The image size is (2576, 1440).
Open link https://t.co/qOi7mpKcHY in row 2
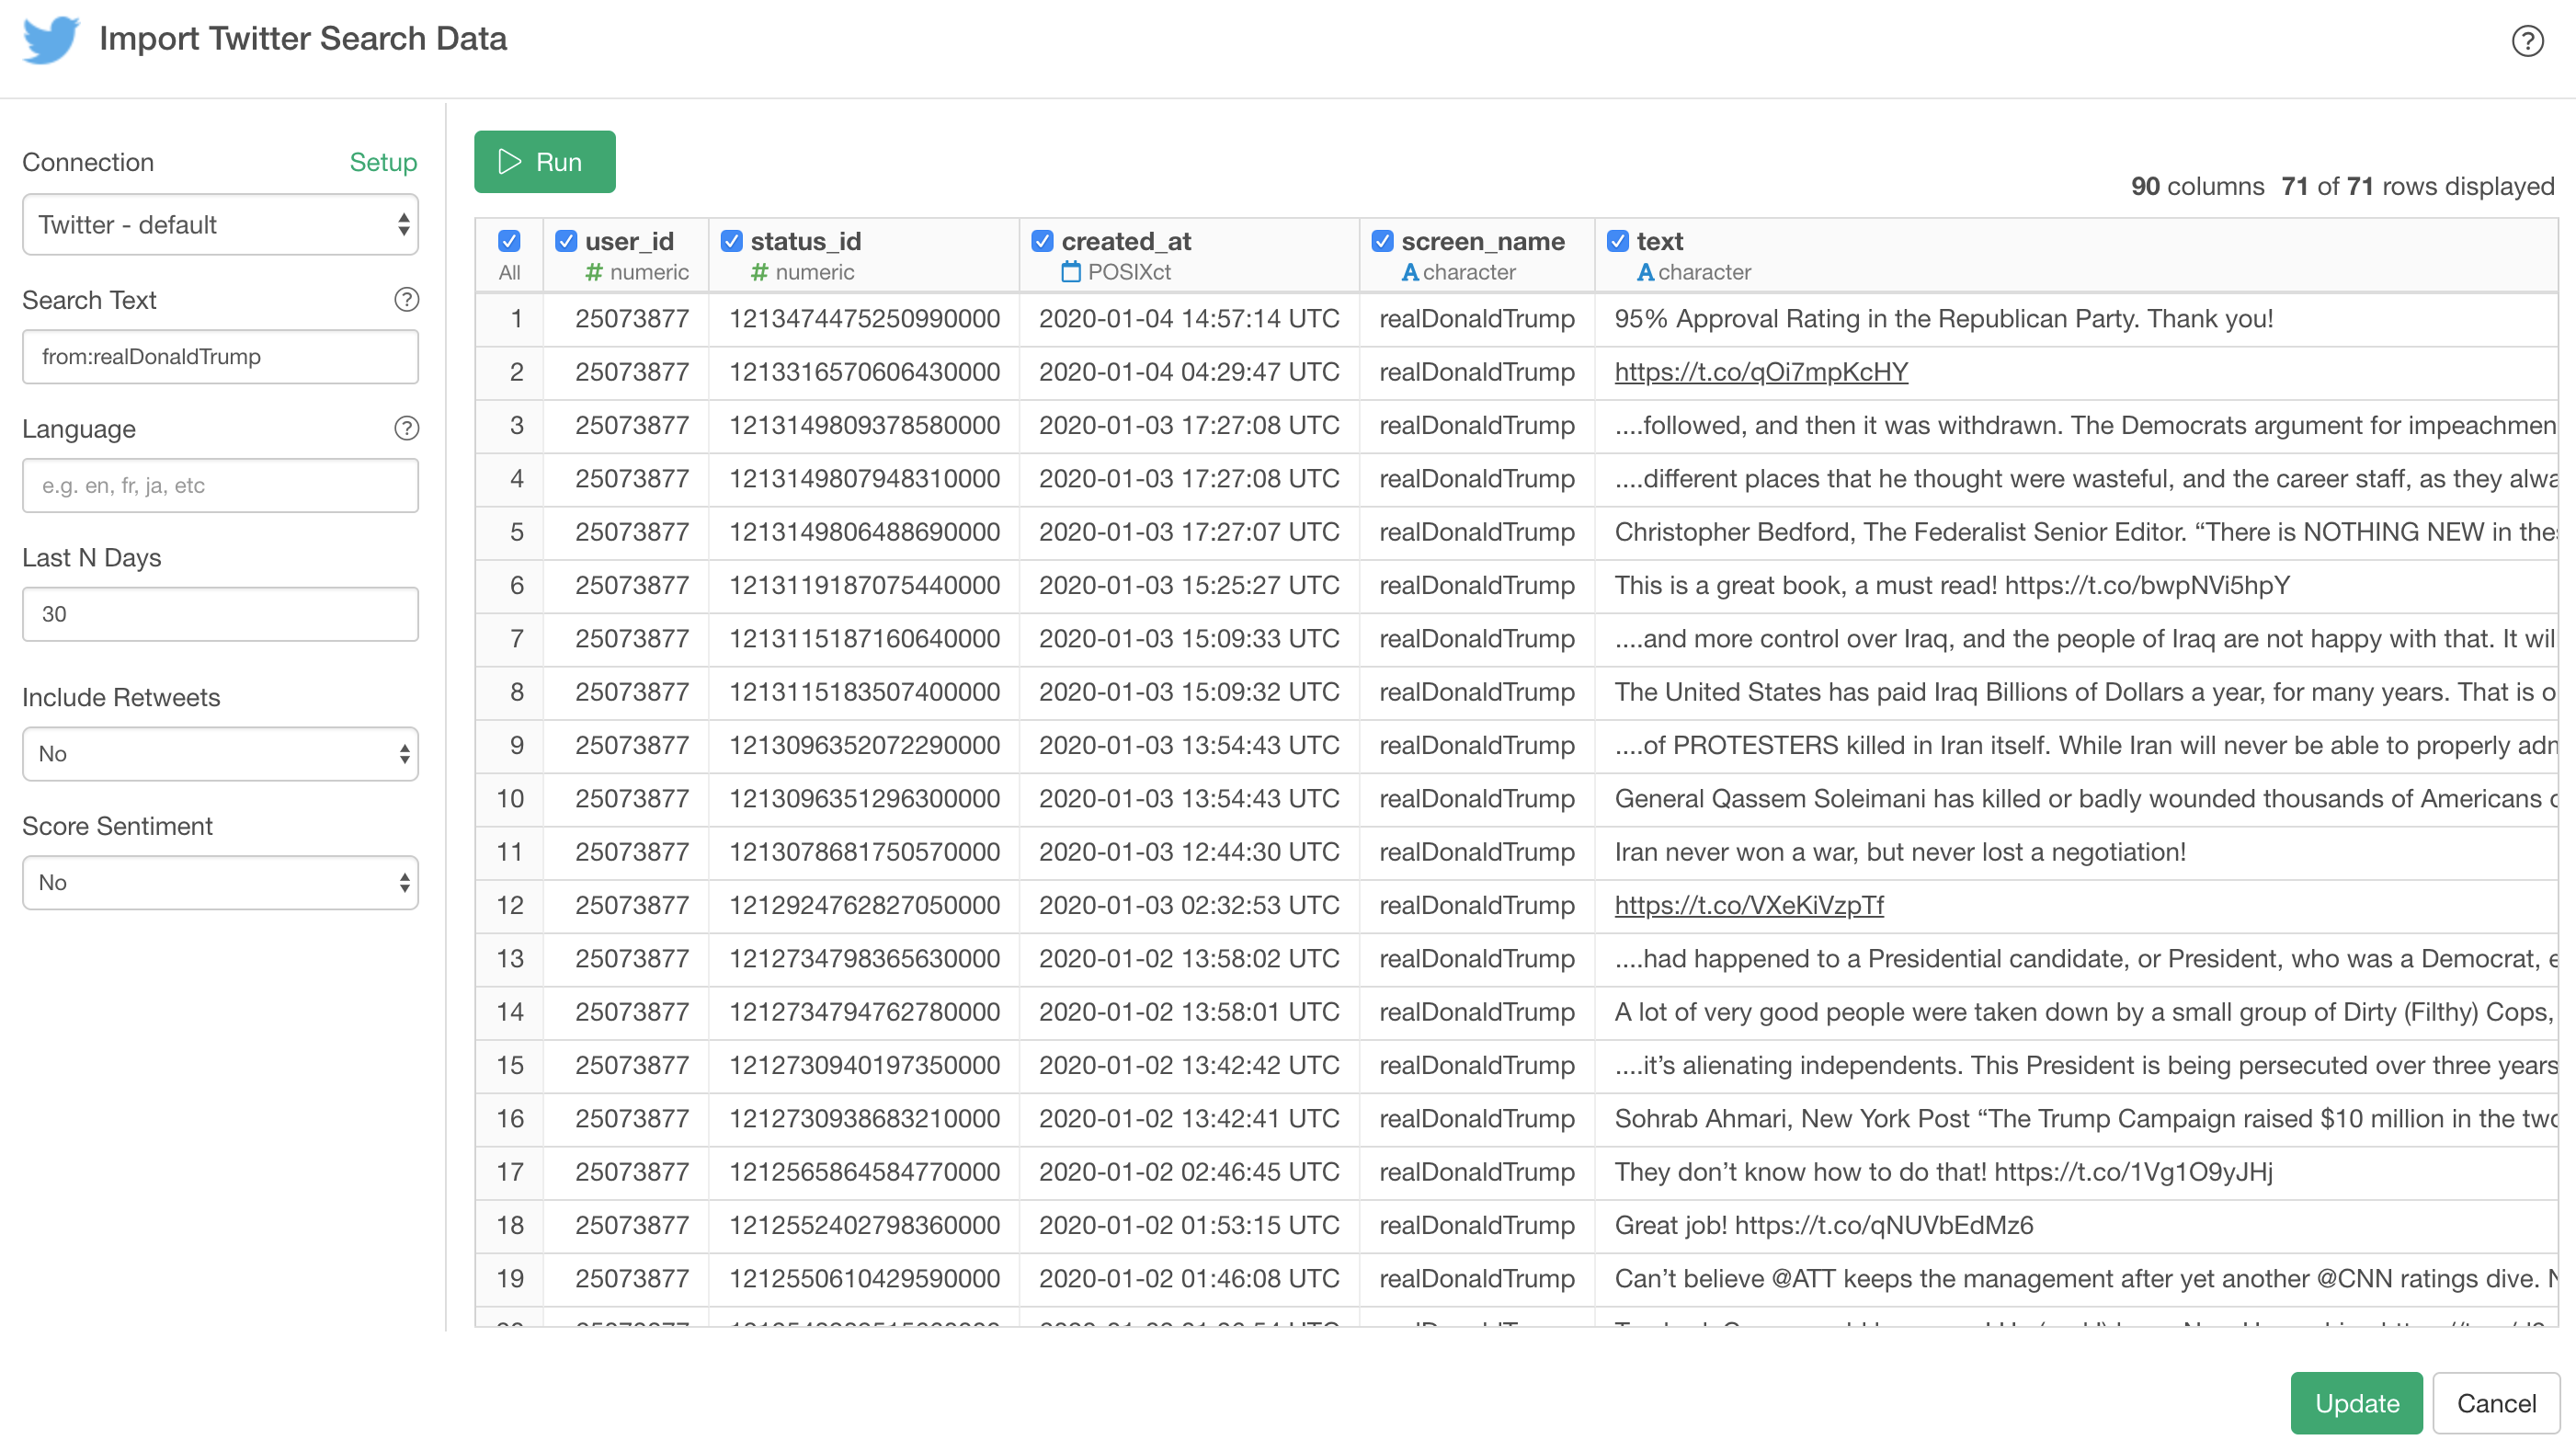1761,372
